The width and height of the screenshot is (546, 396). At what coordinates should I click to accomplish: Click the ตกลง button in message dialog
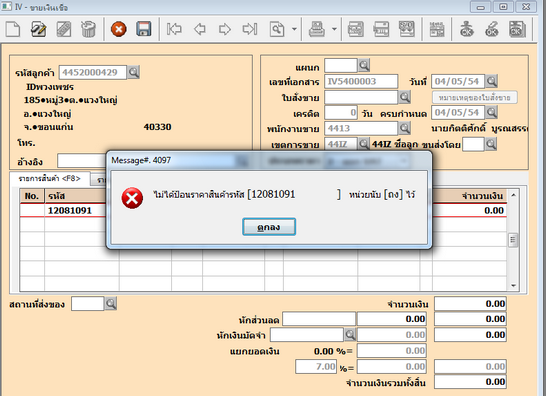click(x=269, y=227)
